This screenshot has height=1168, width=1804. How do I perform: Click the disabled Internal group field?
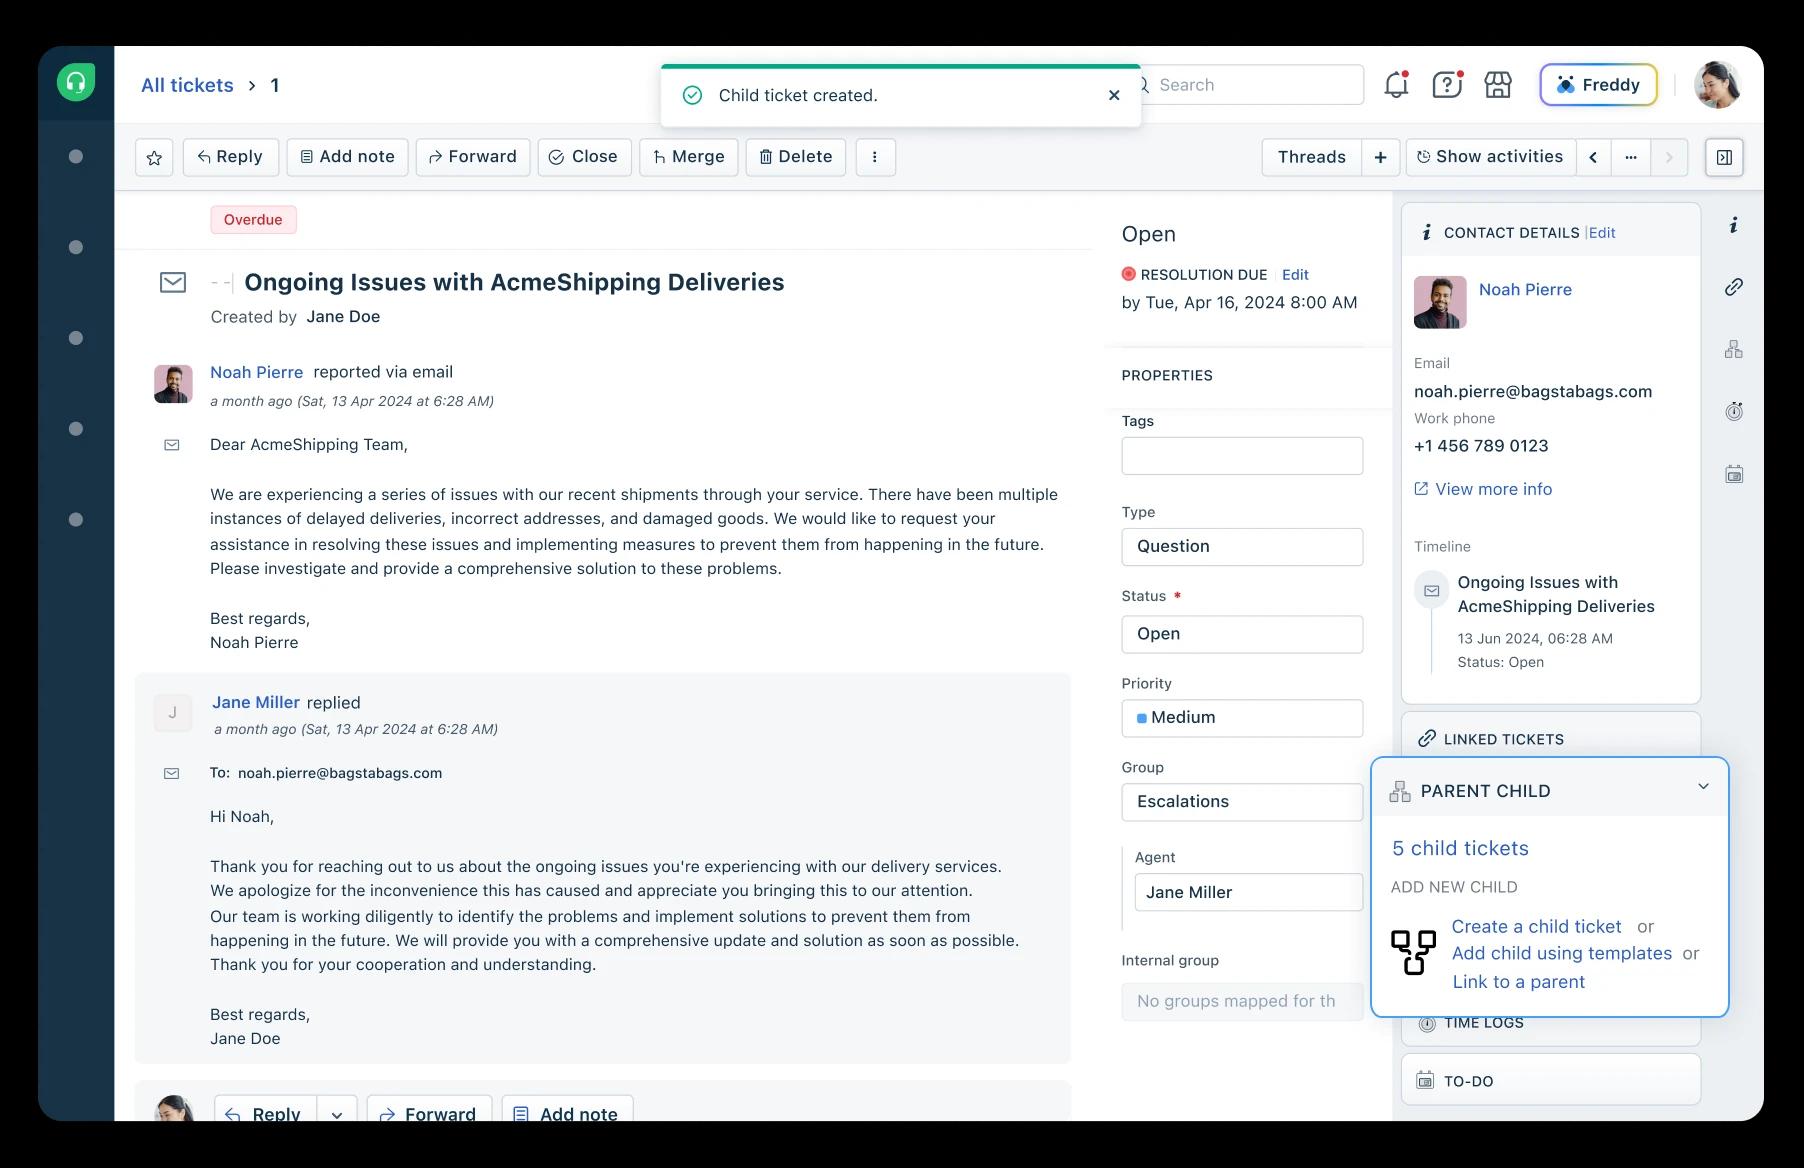1242,1001
